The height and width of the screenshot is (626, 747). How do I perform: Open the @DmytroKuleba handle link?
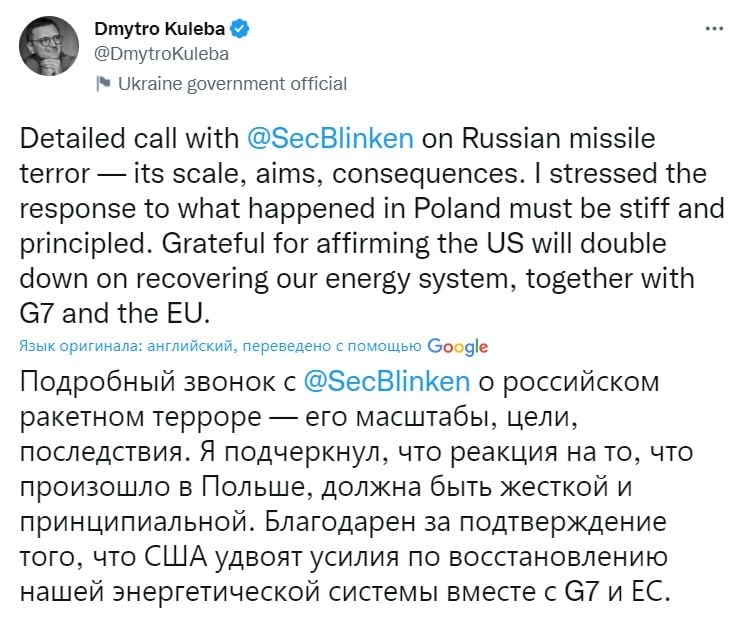[162, 54]
